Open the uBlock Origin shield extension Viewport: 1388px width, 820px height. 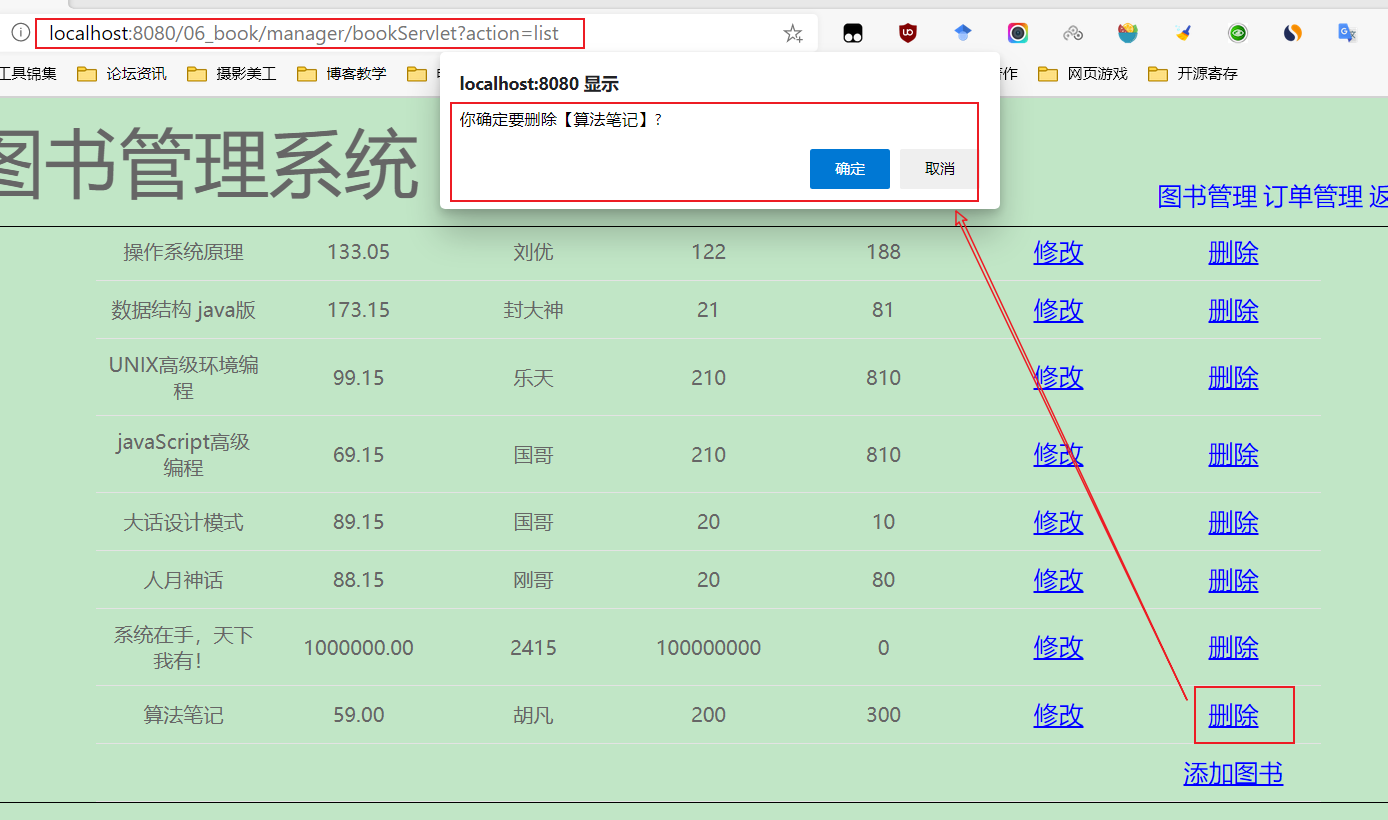click(908, 33)
